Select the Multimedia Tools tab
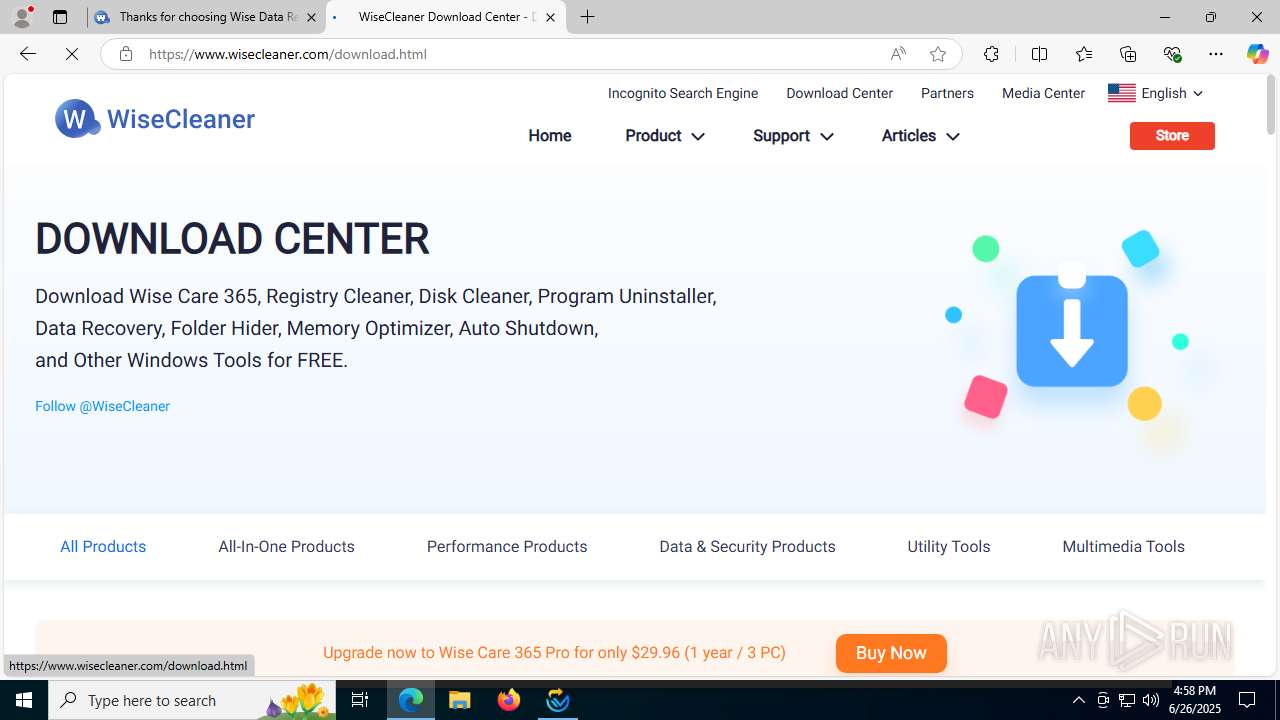Screen dimensions: 1280x720 1123,546
